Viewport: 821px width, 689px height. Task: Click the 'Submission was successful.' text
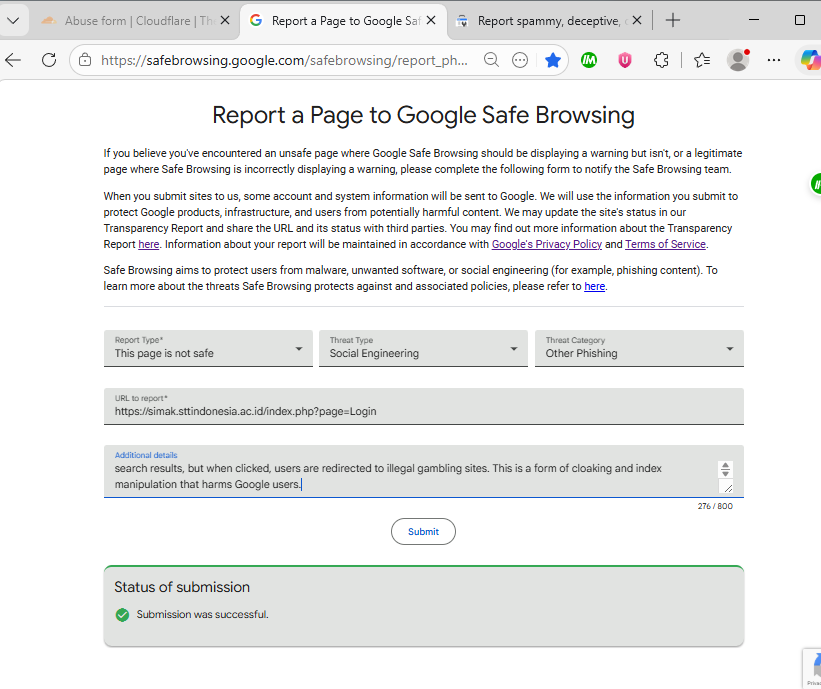click(x=203, y=615)
